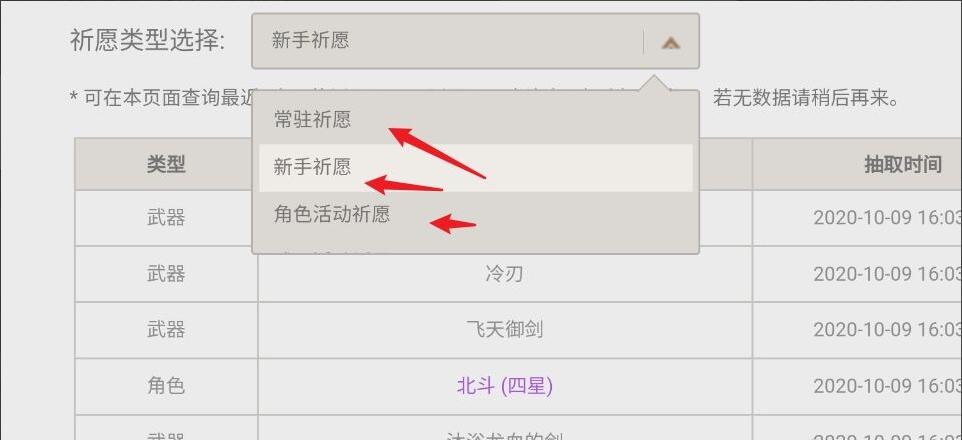Select the 飞天御剑 item name cell

click(x=504, y=330)
